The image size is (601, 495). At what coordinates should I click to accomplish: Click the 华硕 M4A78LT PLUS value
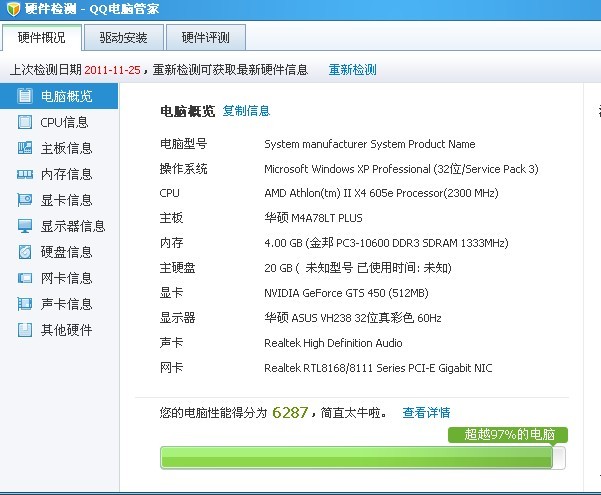[x=314, y=218]
